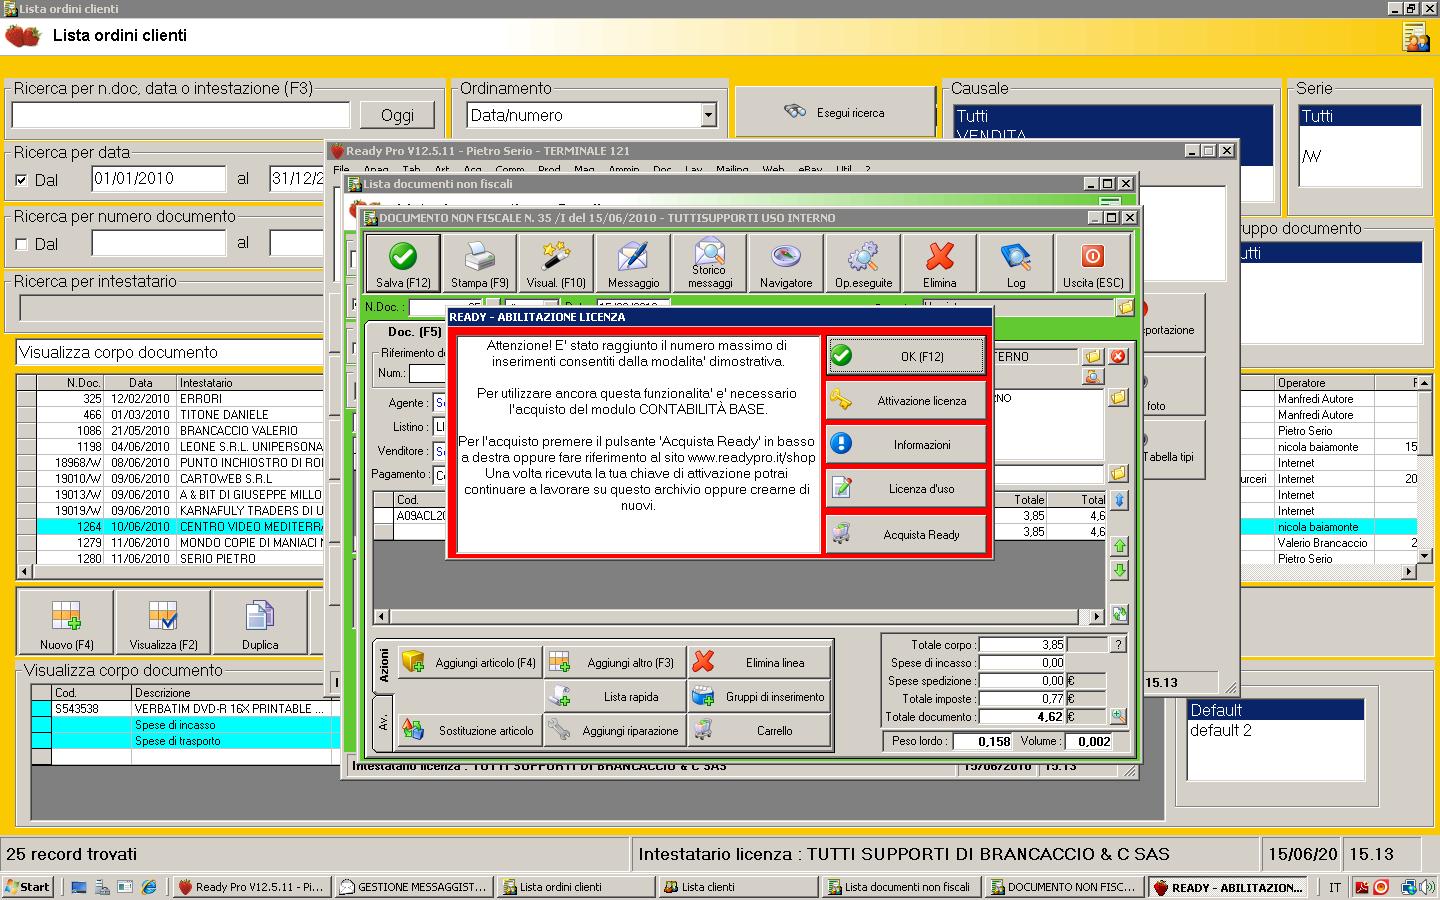1440x900 pixels.
Task: Open Op.eseguite gear icon
Action: pyautogui.click(x=863, y=264)
